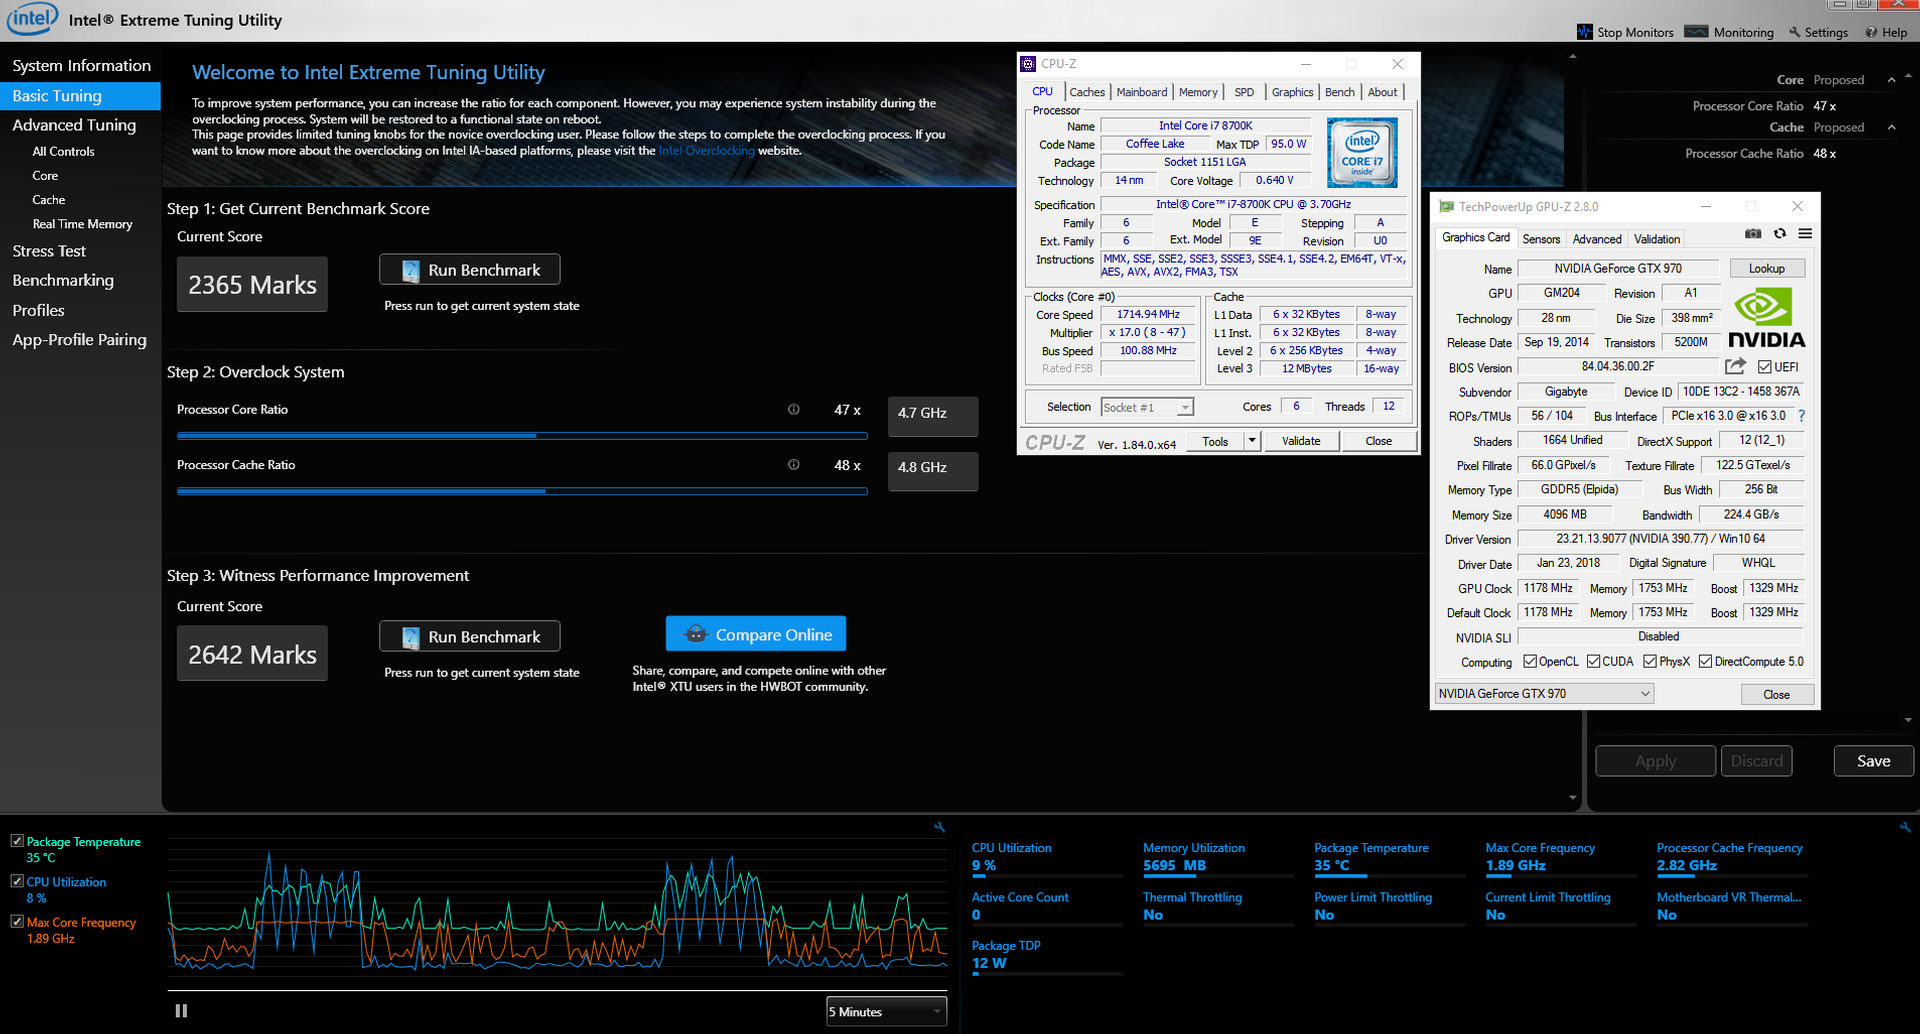Open the GPU selector dropdown in GPU-Z

coord(1544,694)
